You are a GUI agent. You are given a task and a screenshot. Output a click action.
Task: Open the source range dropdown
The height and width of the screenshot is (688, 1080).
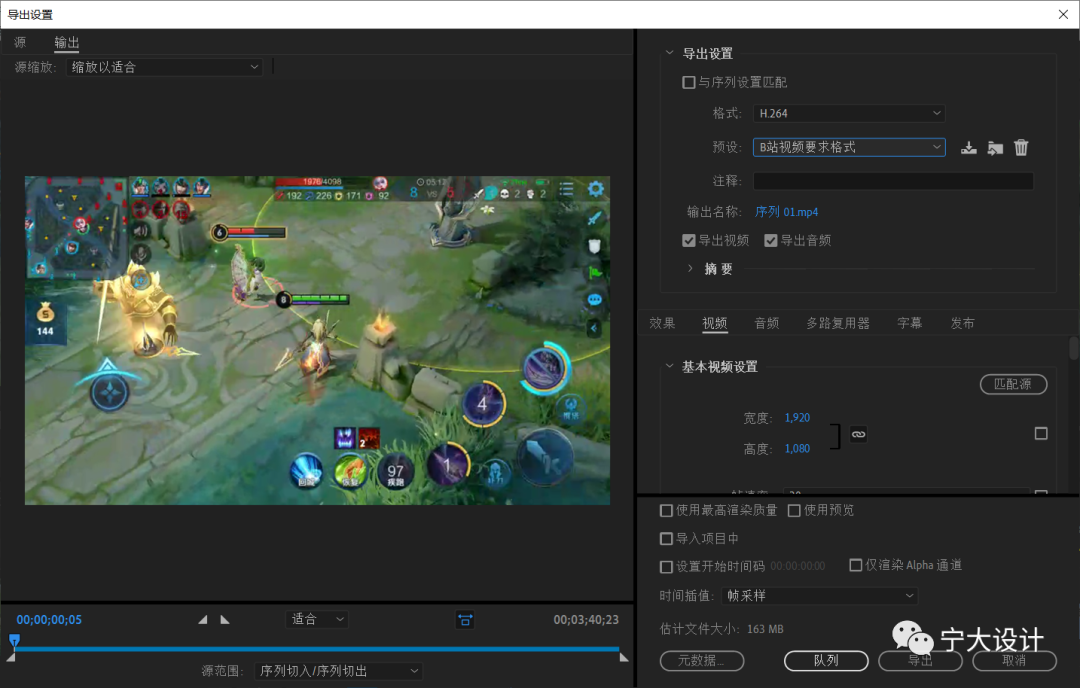coord(338,671)
